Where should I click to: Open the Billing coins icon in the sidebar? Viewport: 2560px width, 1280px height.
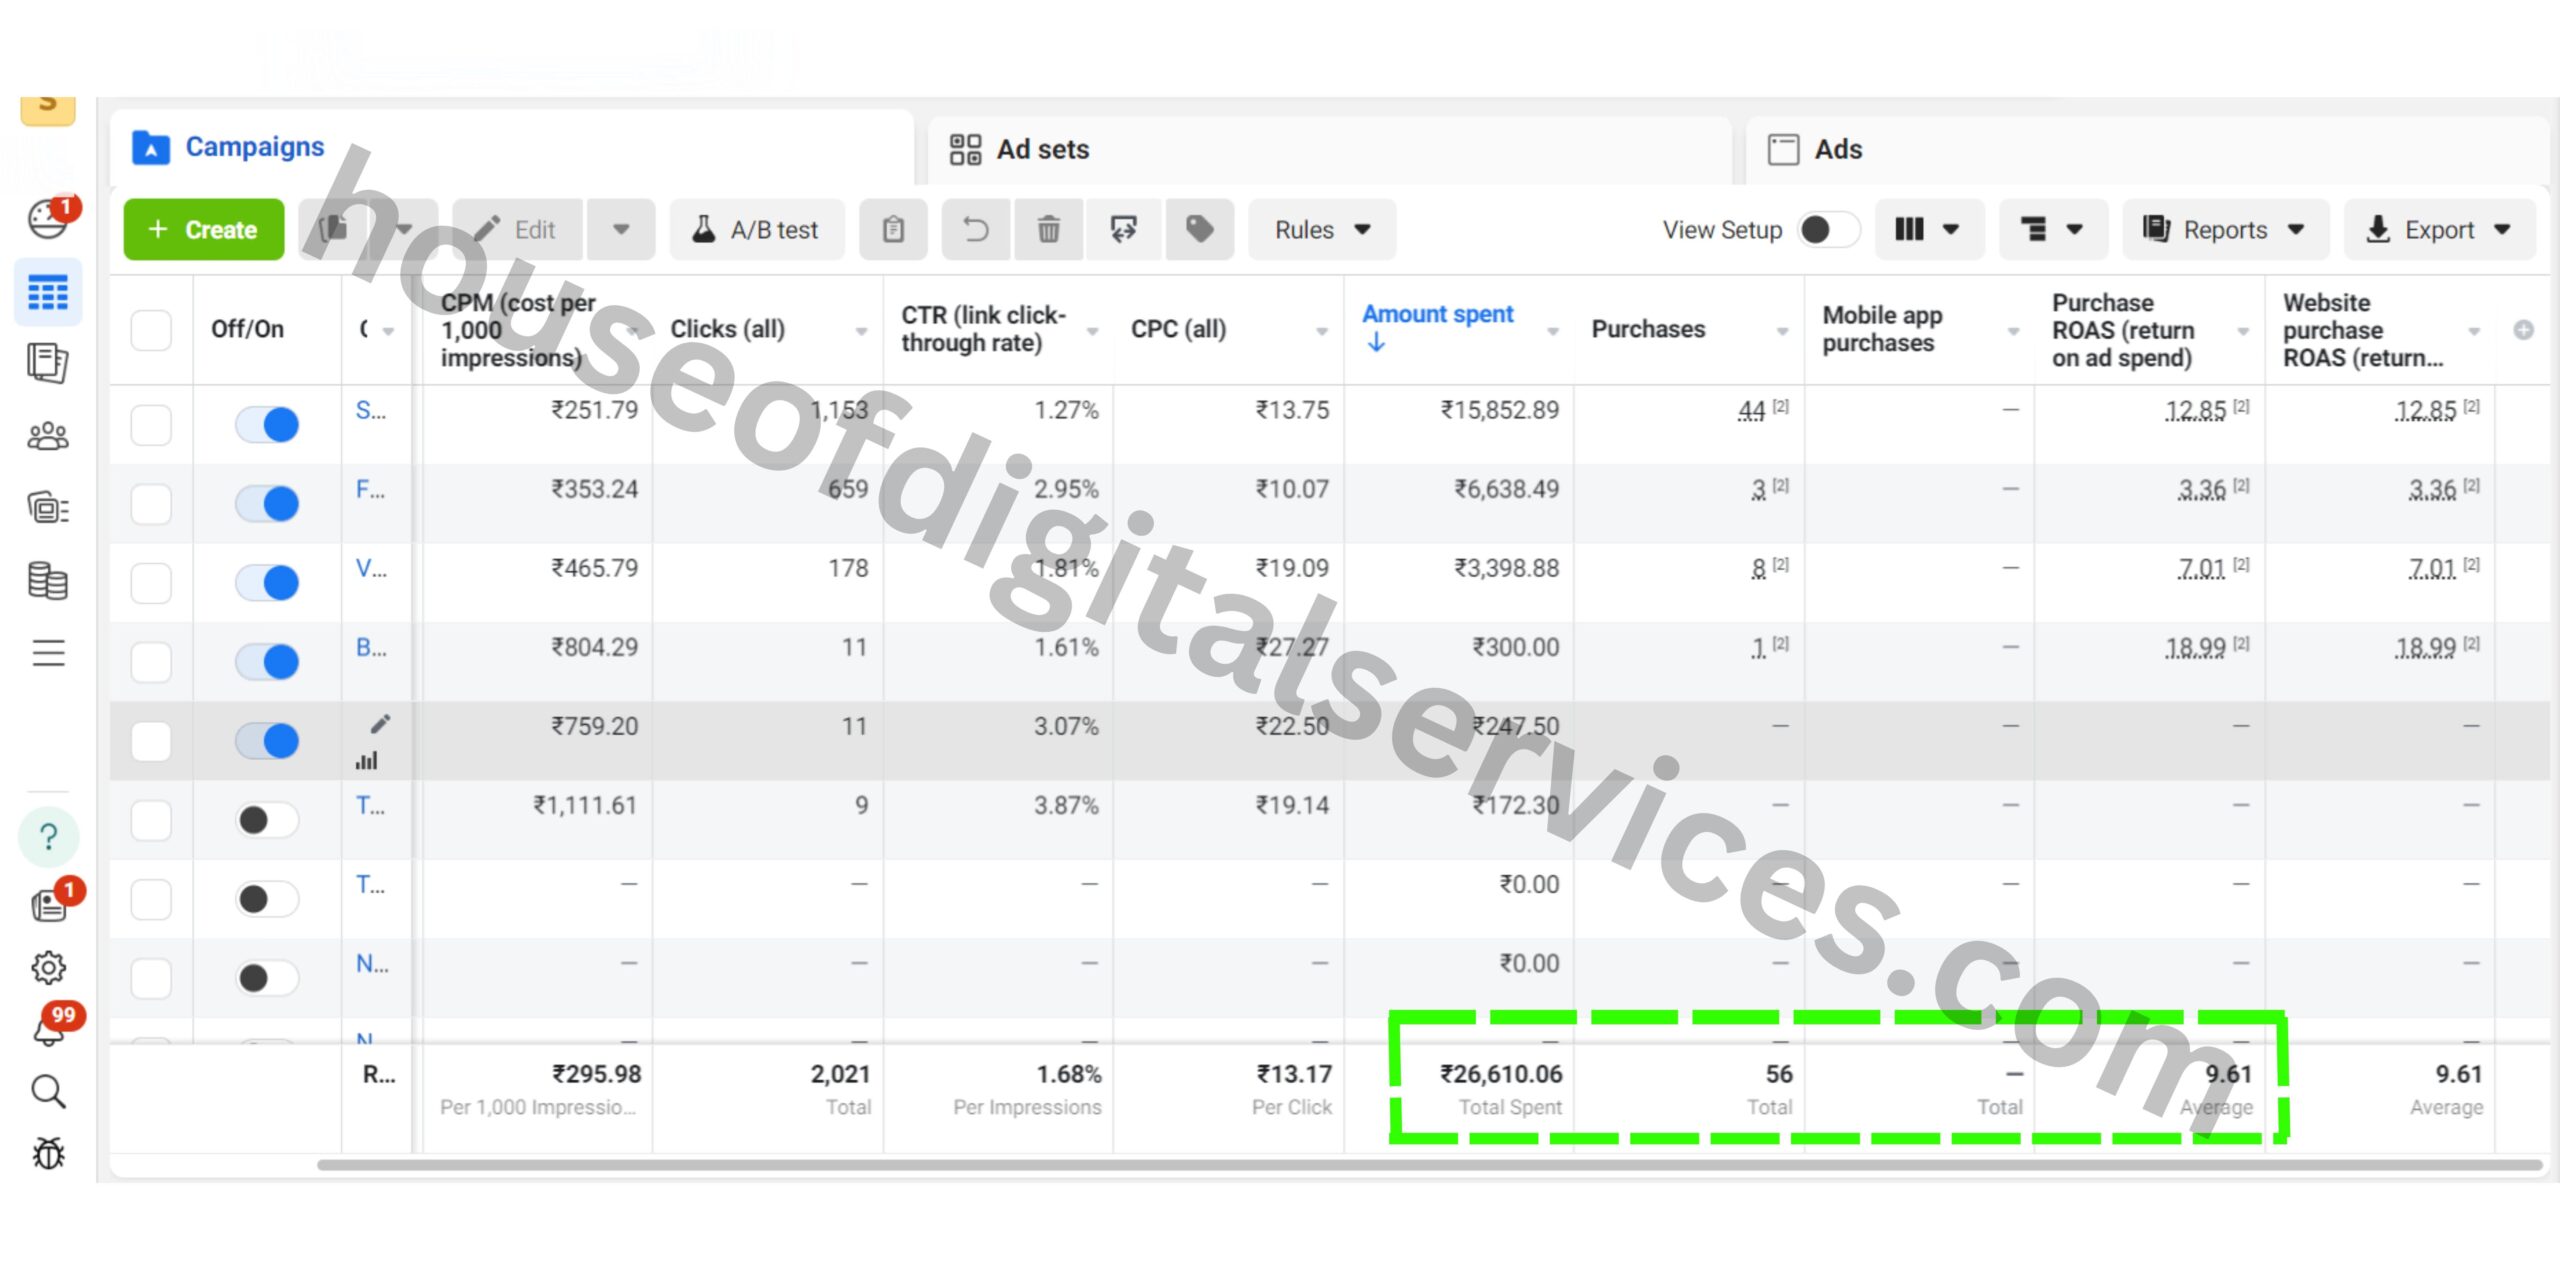click(x=48, y=580)
